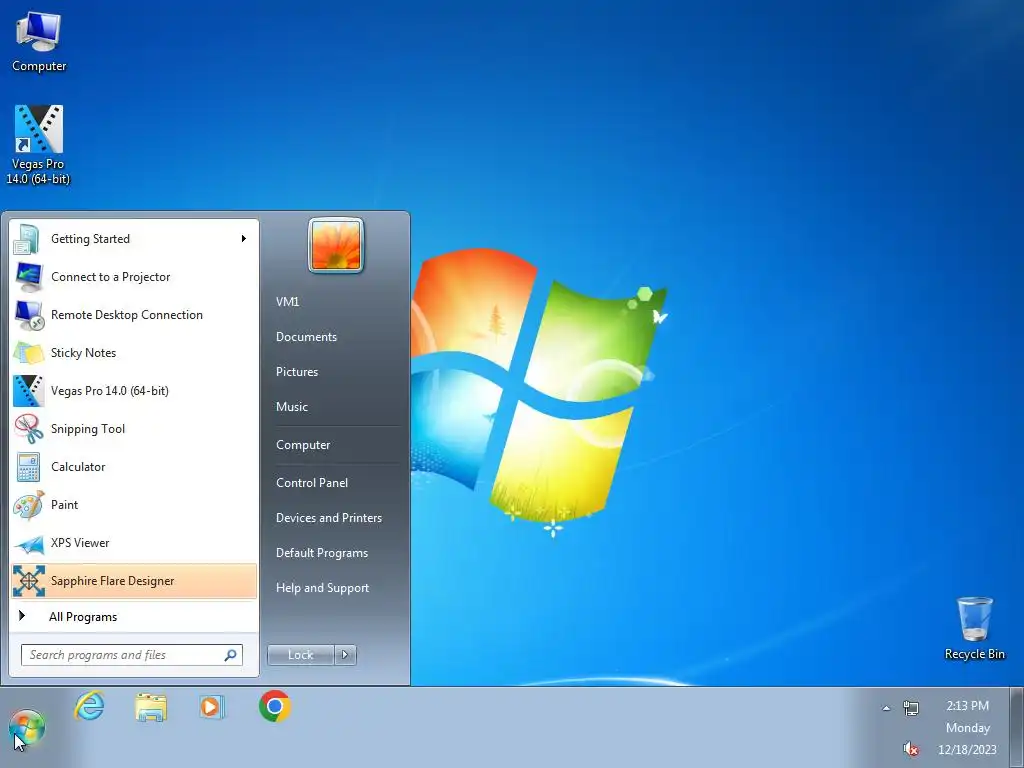Open the Connect to a Projector icon

29,277
